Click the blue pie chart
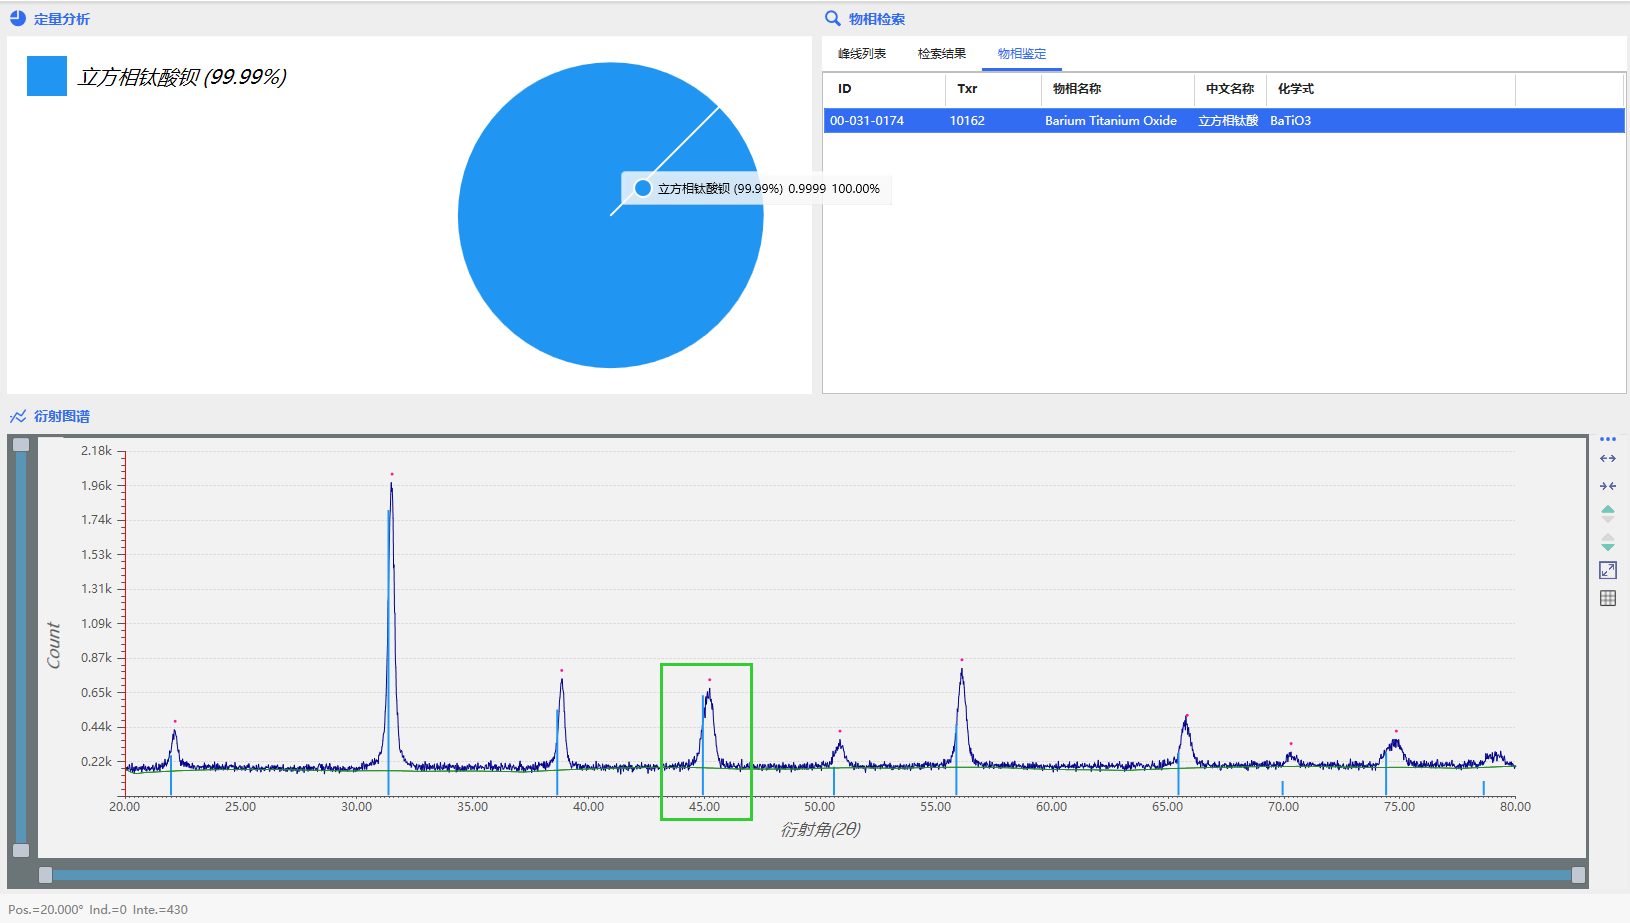Viewport: 1630px width, 923px height. (x=560, y=260)
